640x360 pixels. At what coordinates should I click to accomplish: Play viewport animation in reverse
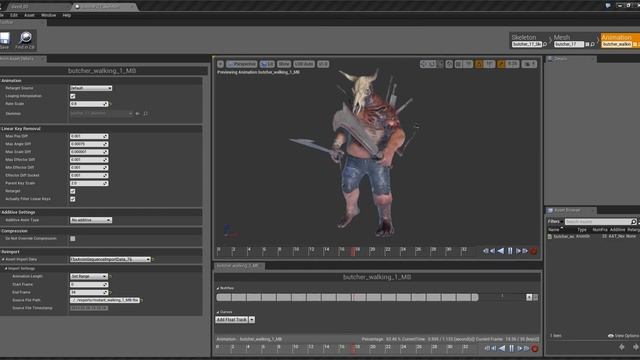click(x=501, y=251)
